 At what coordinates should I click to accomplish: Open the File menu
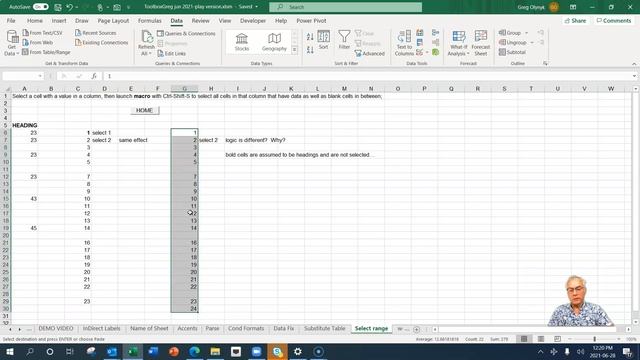coord(11,20)
